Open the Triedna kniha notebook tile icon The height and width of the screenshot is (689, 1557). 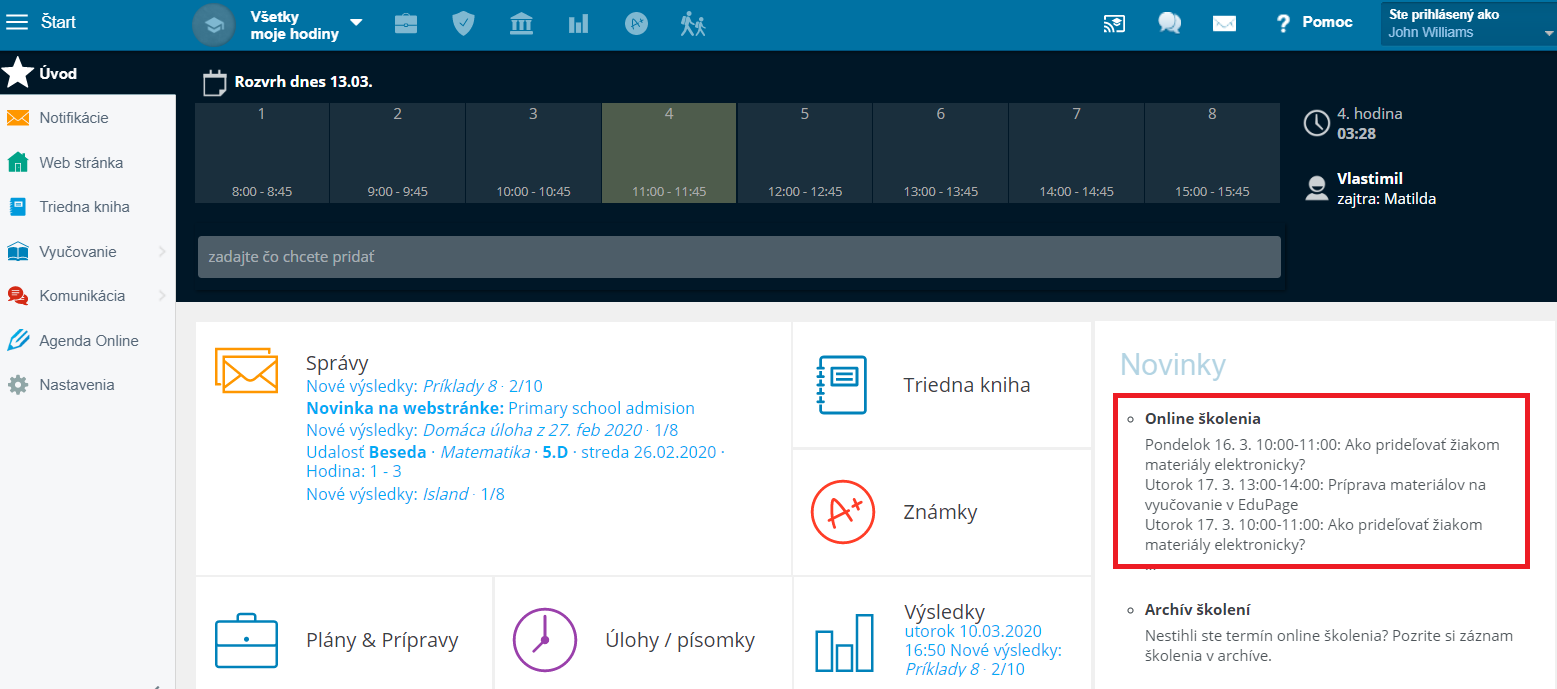841,385
